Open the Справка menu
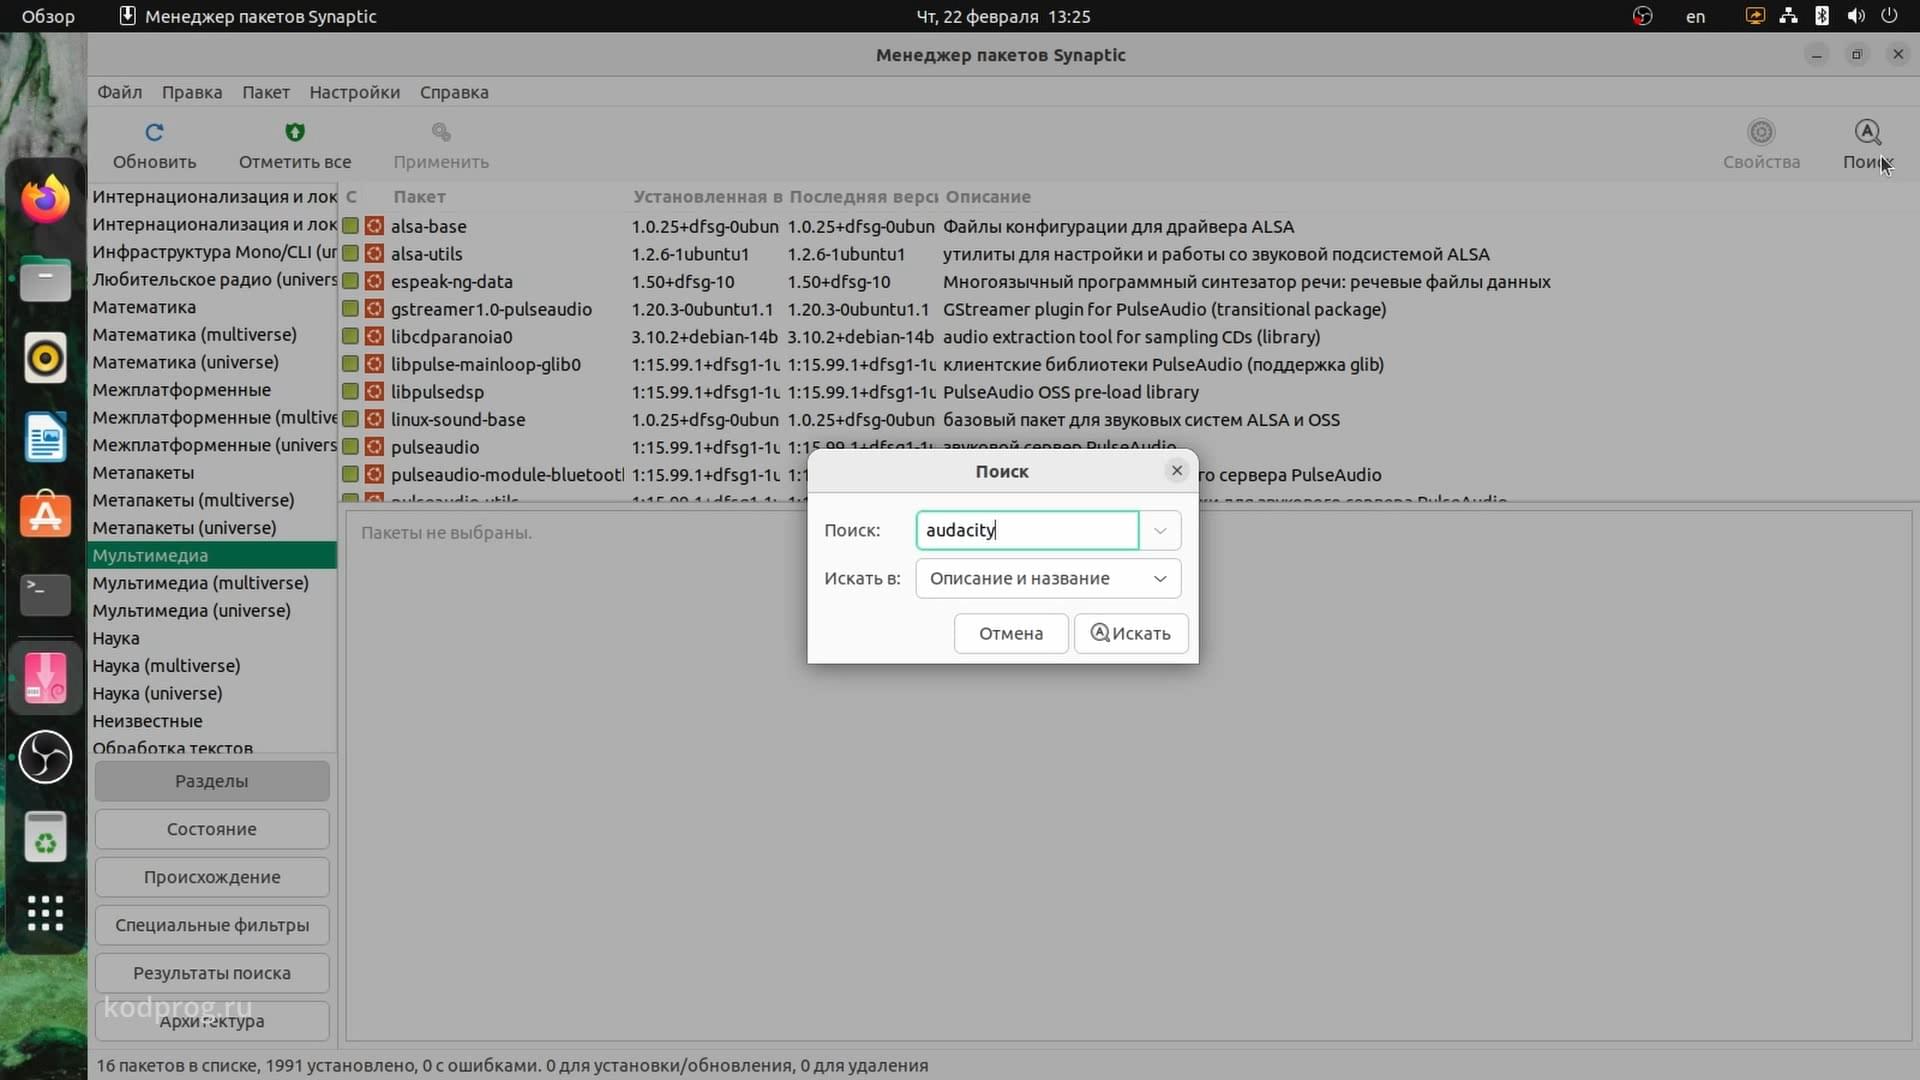This screenshot has width=1920, height=1080. pos(454,92)
